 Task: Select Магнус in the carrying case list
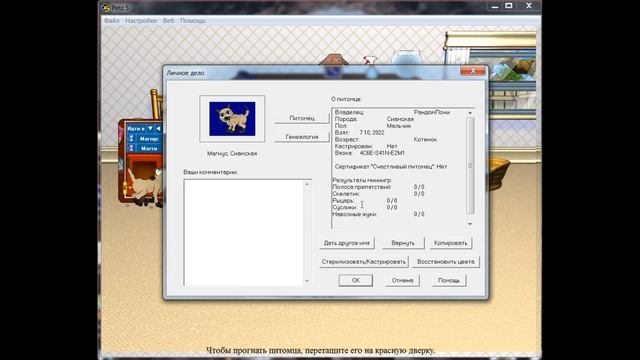(x=149, y=139)
